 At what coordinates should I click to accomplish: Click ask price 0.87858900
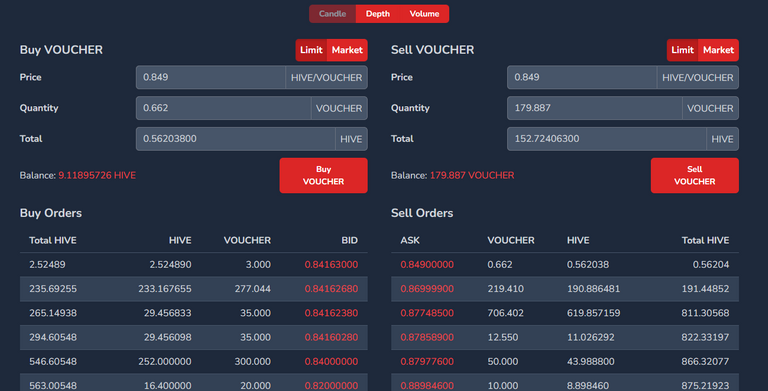pos(427,337)
